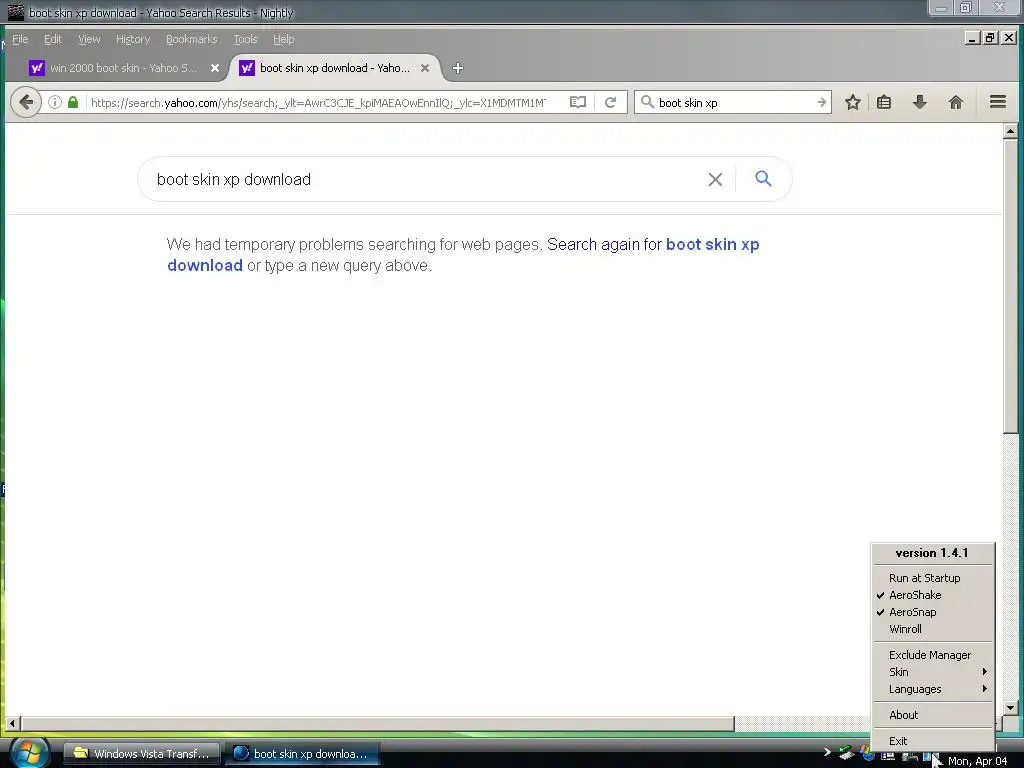Image resolution: width=1024 pixels, height=768 pixels.
Task: Open the Edit menu
Action: [53, 39]
